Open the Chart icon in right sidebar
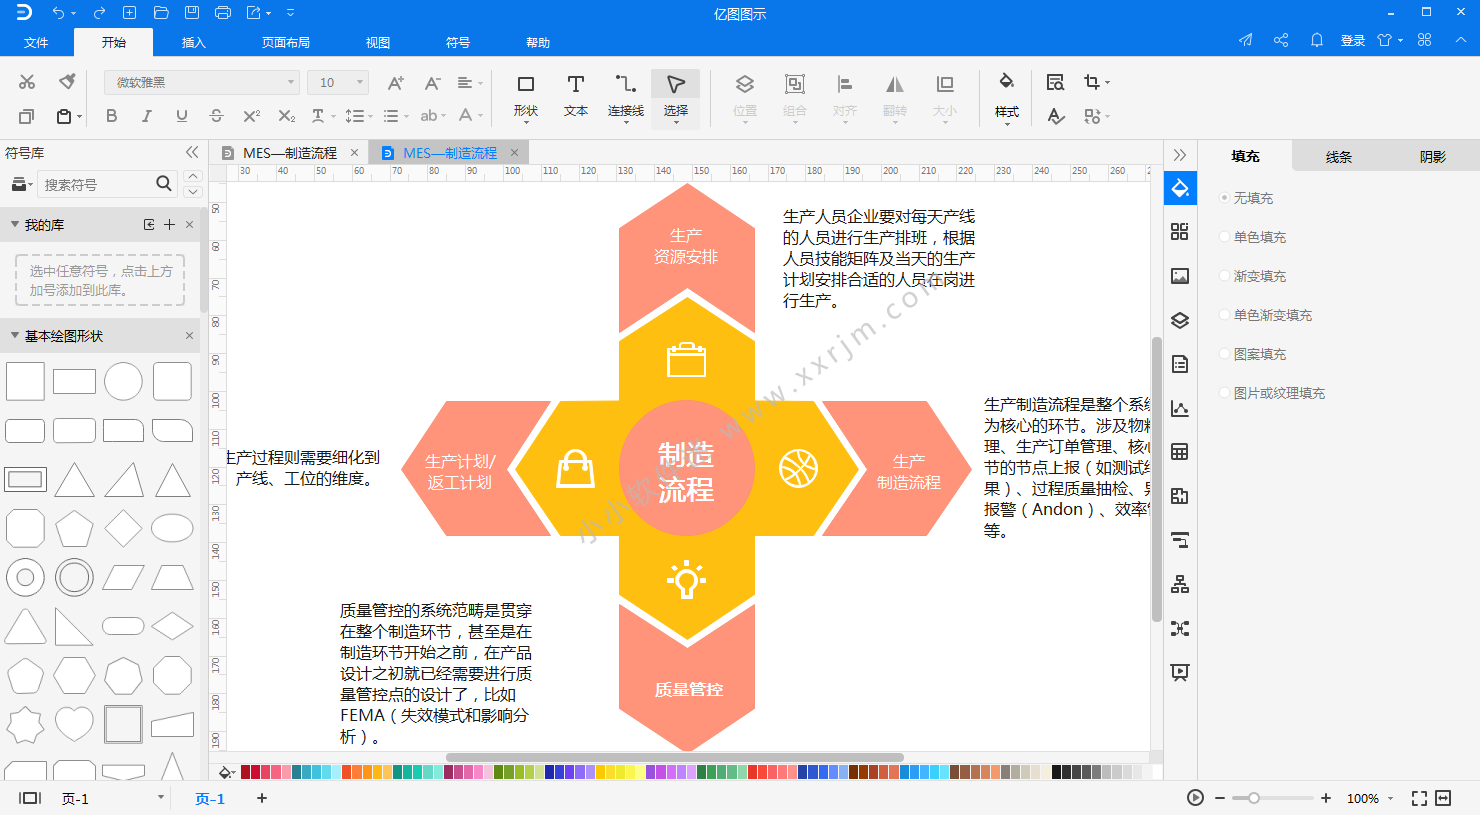The width and height of the screenshot is (1480, 815). pos(1180,408)
